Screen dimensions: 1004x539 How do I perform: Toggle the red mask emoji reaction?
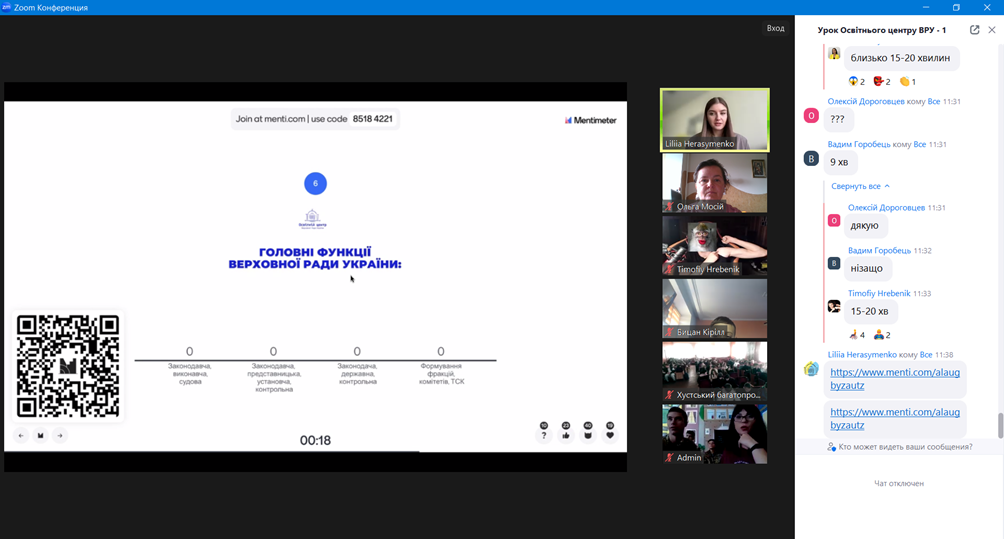pos(881,82)
